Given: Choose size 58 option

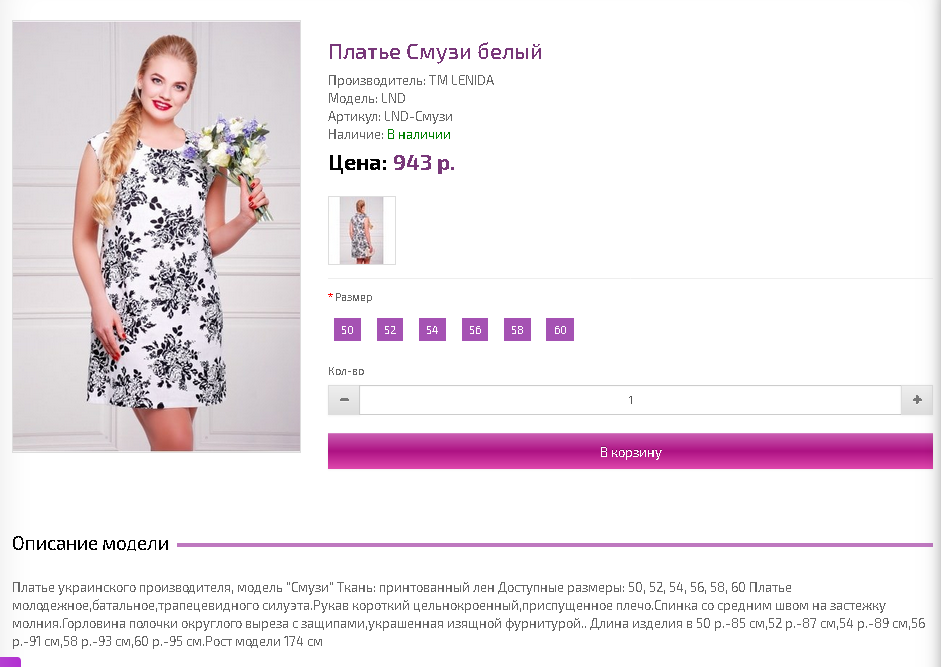Looking at the screenshot, I should [517, 330].
